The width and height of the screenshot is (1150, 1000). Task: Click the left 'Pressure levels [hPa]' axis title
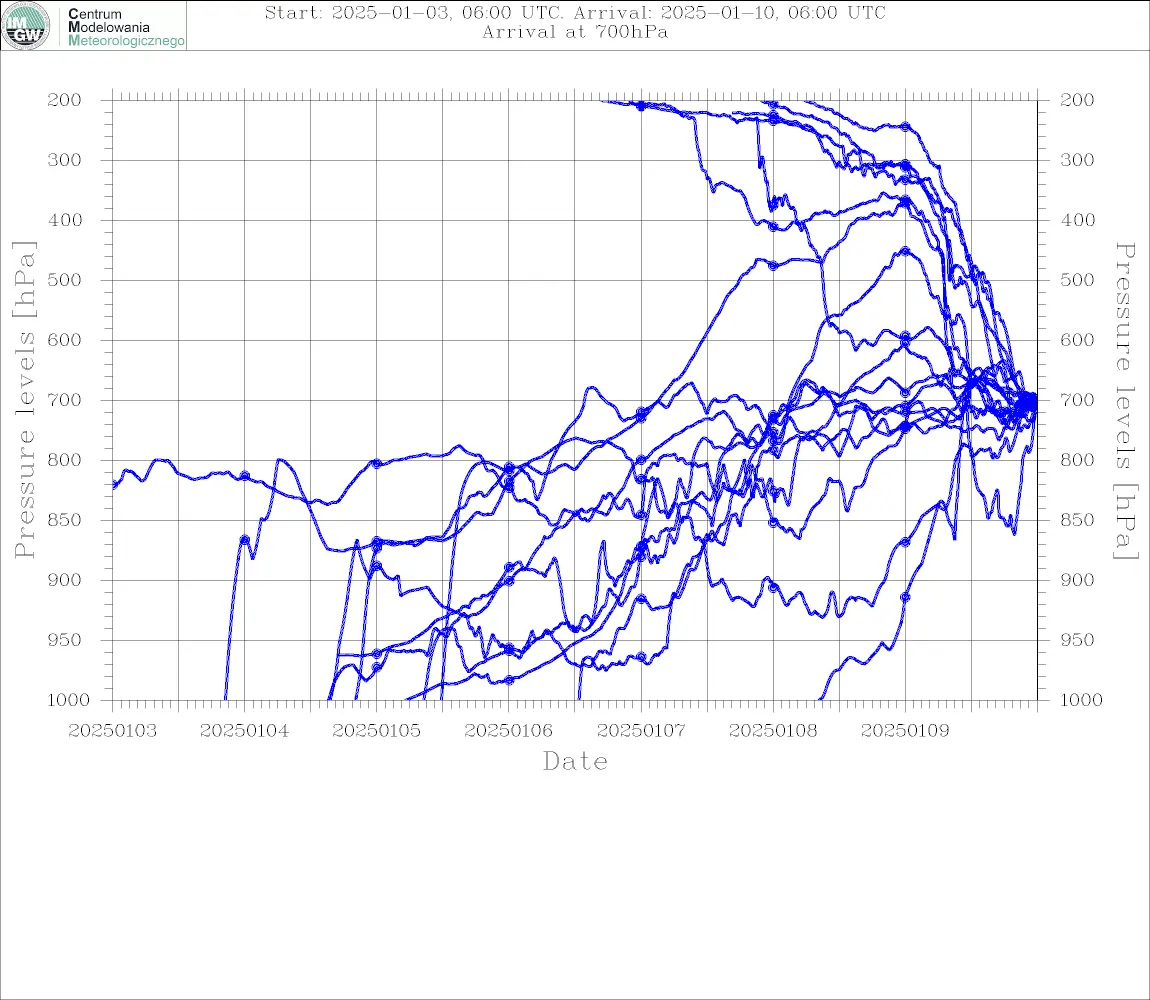[x=24, y=400]
